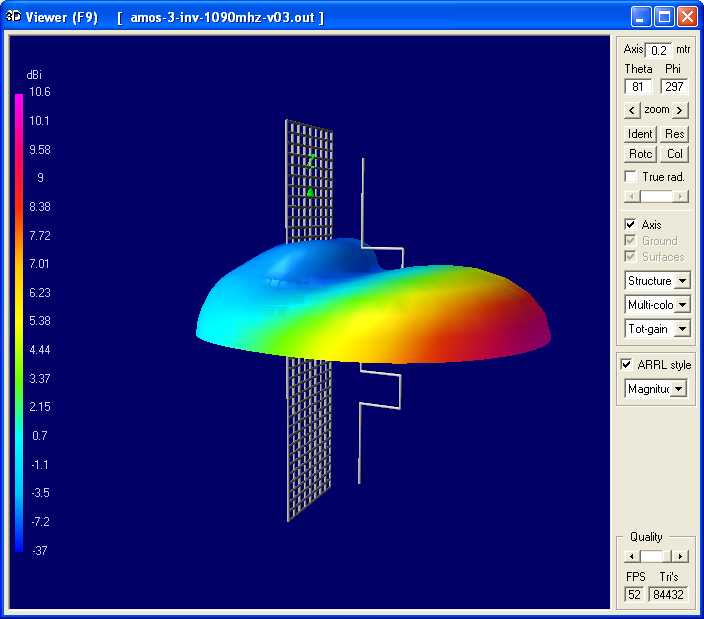Maximize the 3D Viewer window

tap(664, 17)
